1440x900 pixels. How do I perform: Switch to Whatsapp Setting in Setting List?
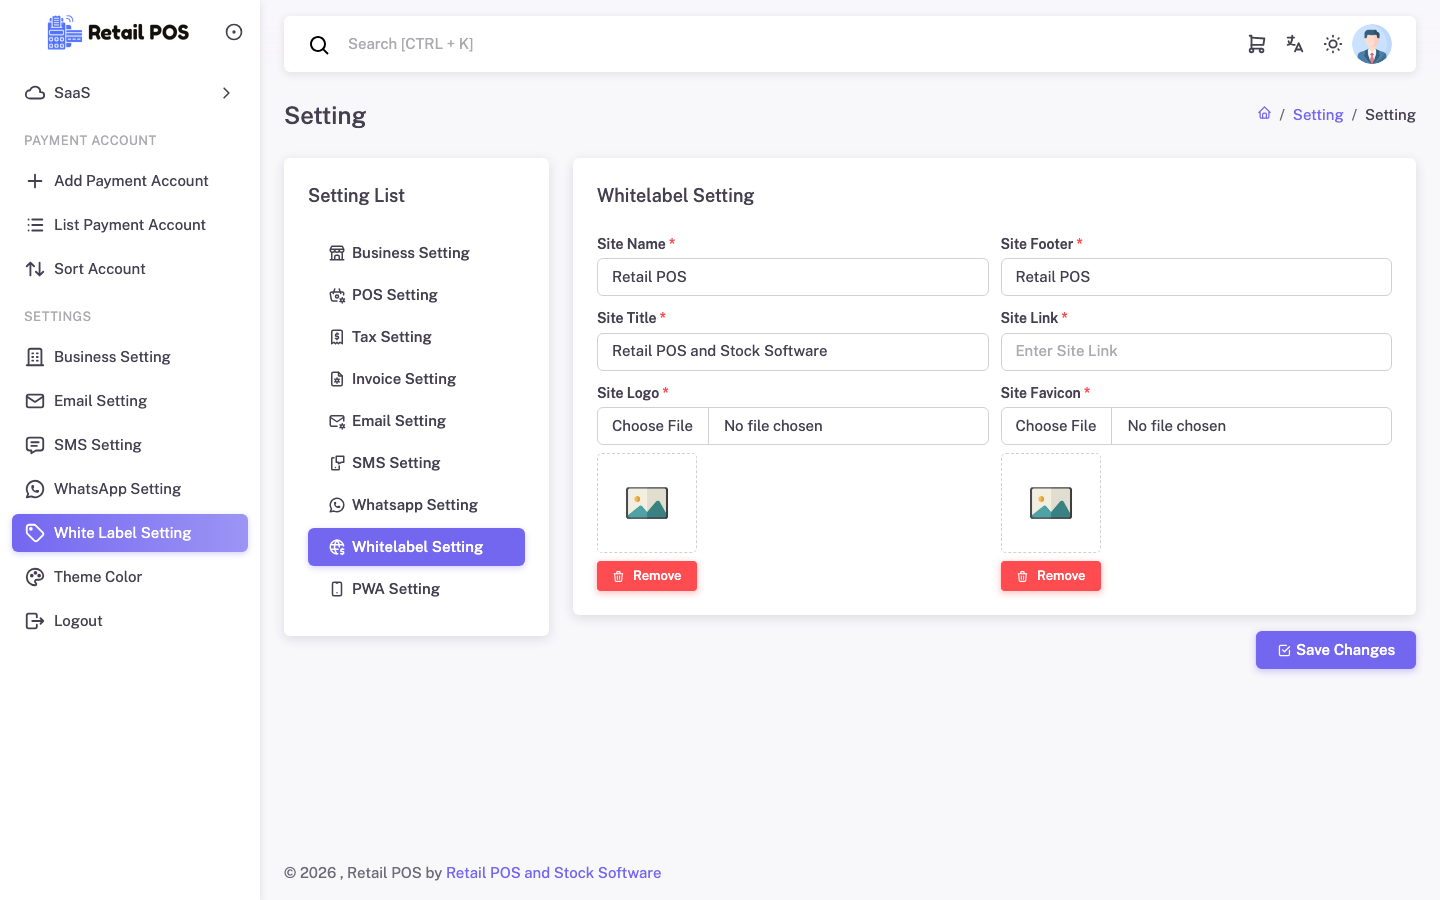[x=416, y=505]
